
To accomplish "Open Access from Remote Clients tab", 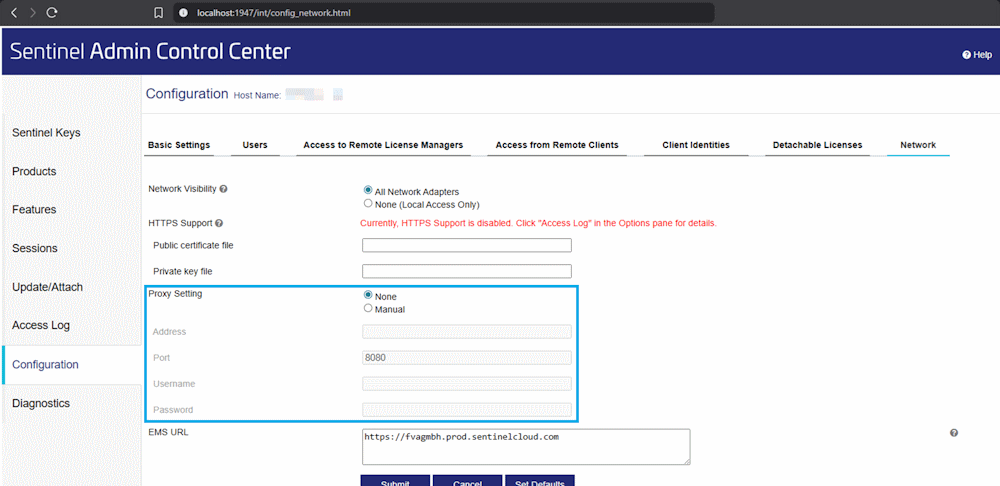I will point(557,145).
